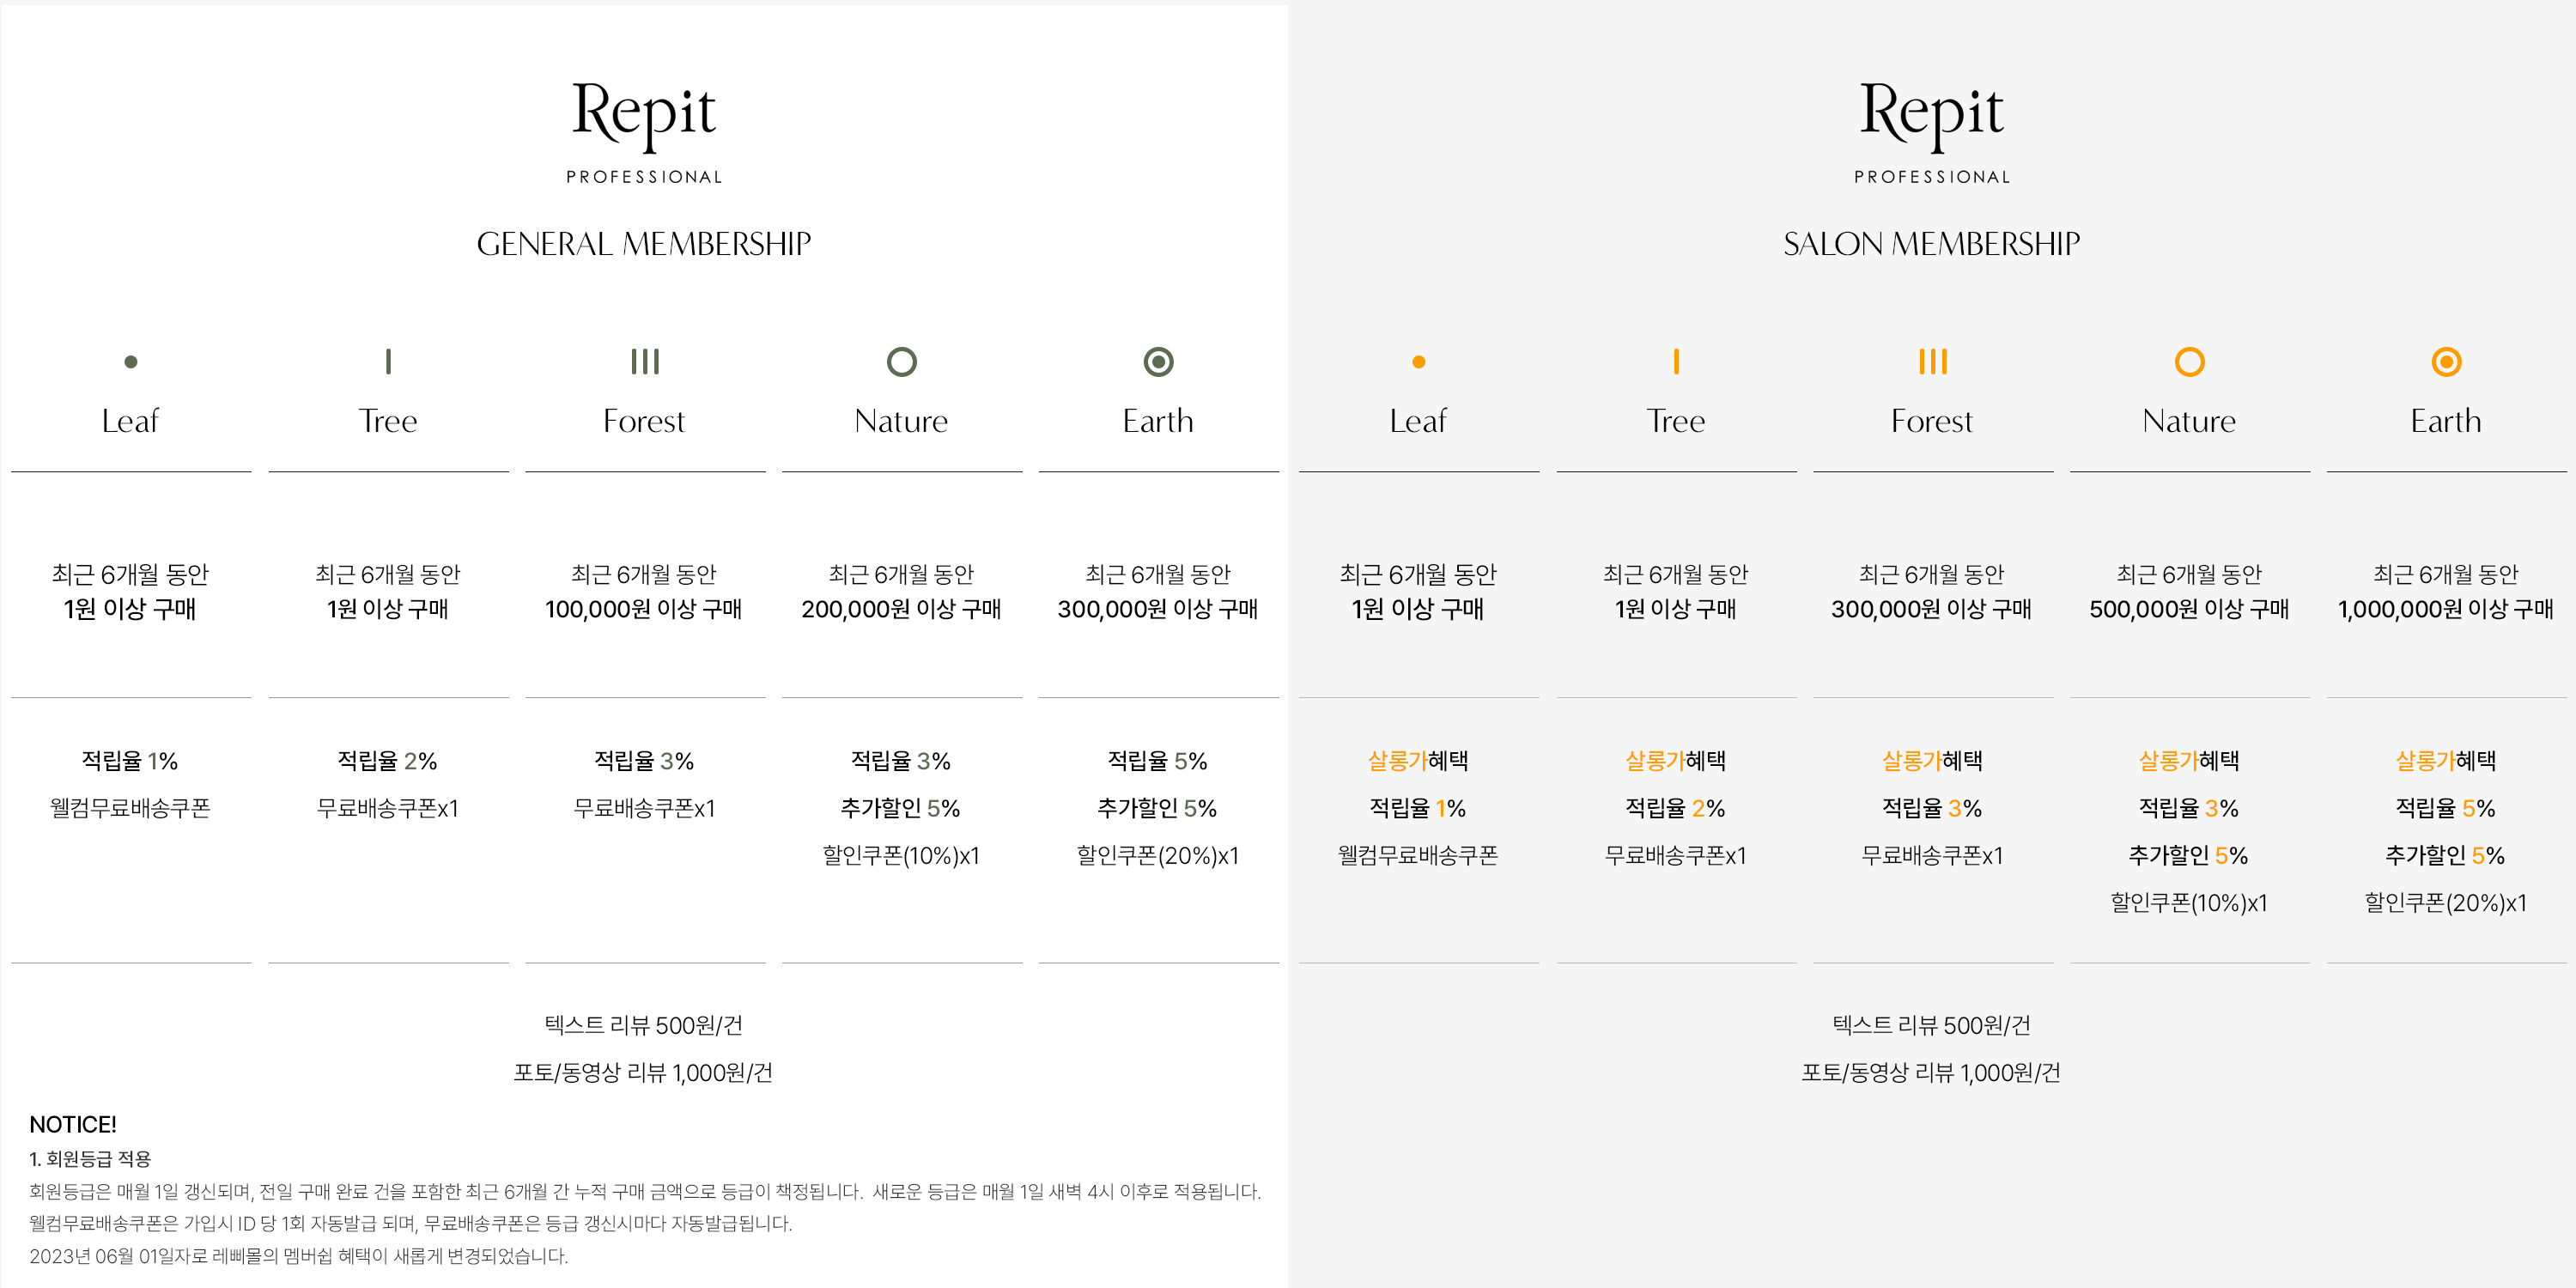
Task: Click the green Tree single-bar icon
Action: pyautogui.click(x=388, y=361)
